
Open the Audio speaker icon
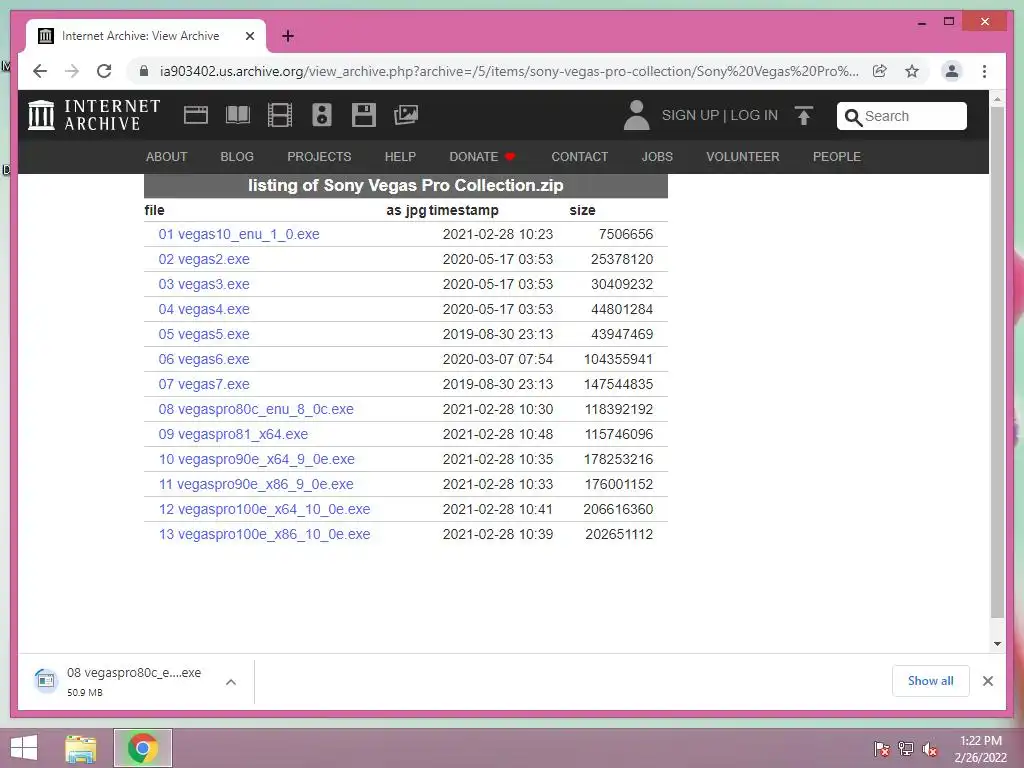click(321, 115)
